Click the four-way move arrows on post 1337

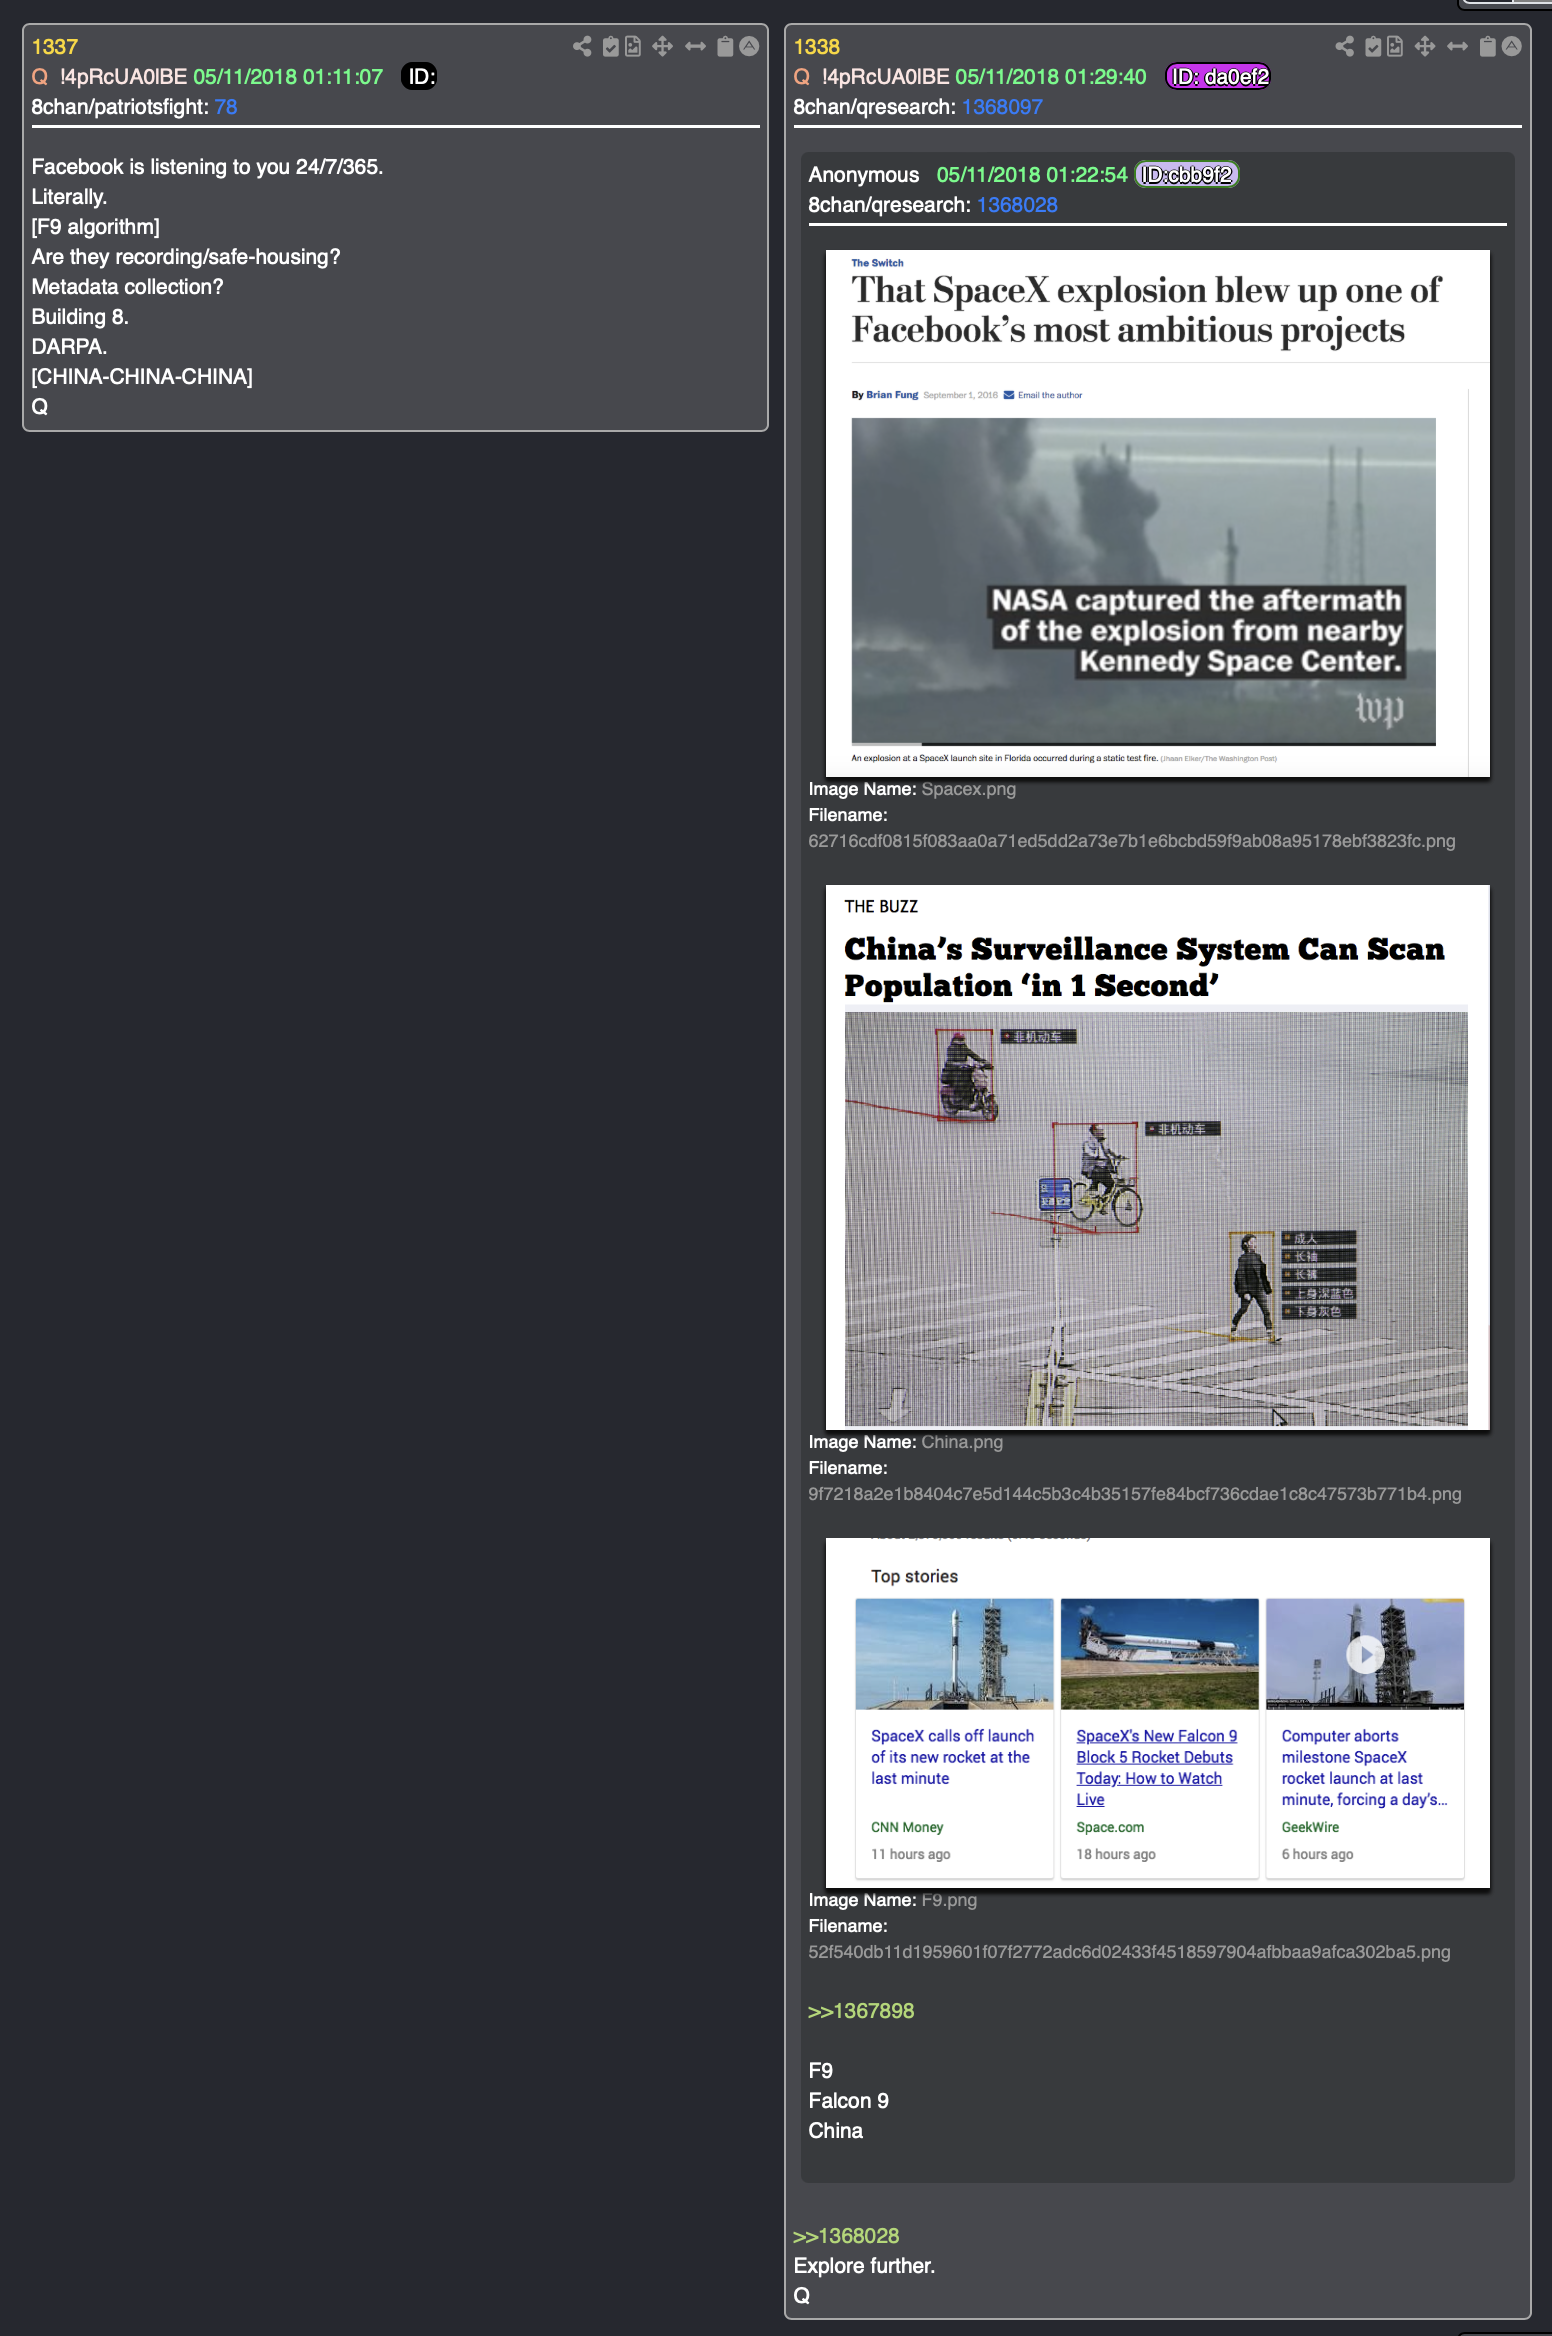pos(662,46)
